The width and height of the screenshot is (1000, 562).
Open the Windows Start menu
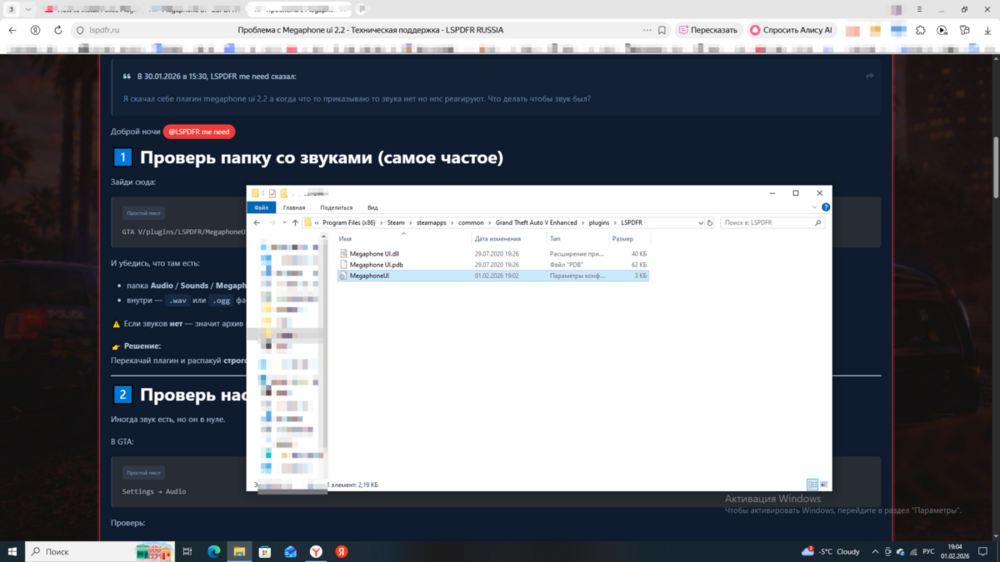[12, 552]
